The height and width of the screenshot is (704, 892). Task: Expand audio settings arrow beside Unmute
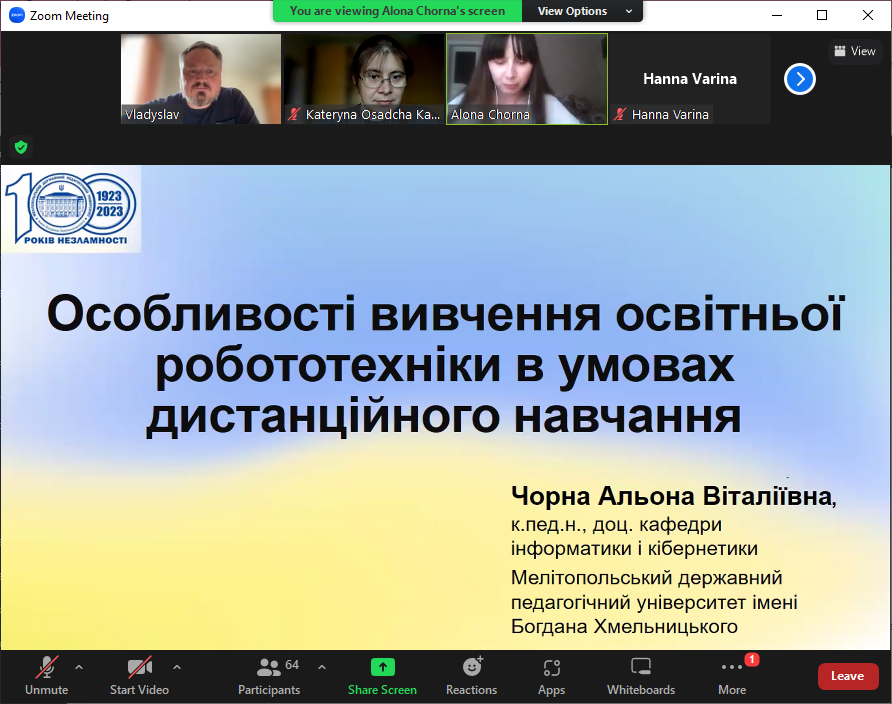(x=79, y=667)
